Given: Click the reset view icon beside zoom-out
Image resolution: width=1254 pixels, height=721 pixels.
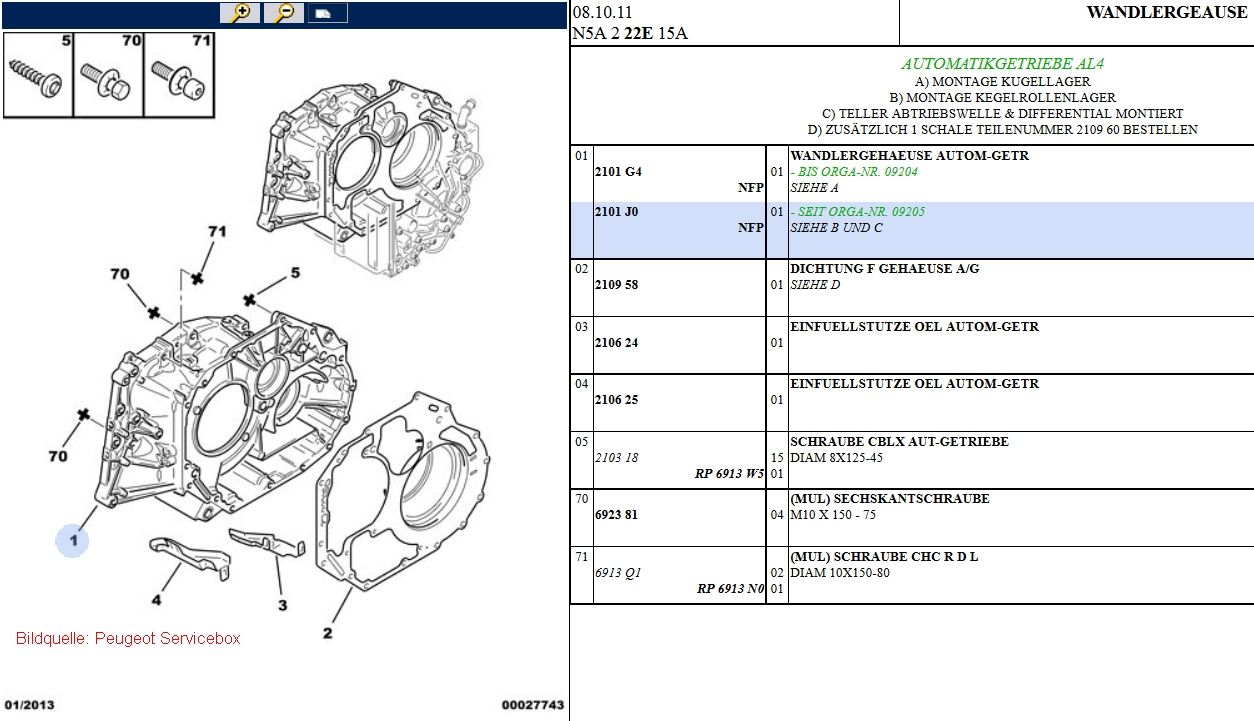Looking at the screenshot, I should tap(328, 13).
